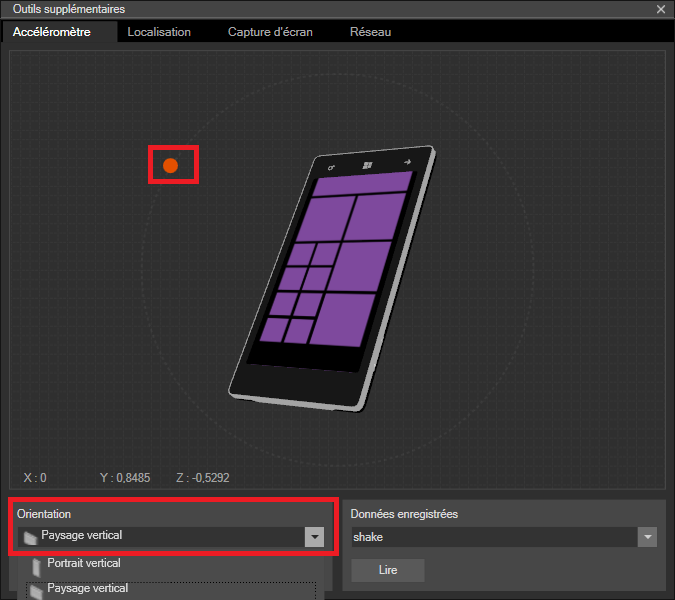Open the Données enregistrées dropdown arrow
Viewport: 675px width, 600px height.
click(x=648, y=538)
